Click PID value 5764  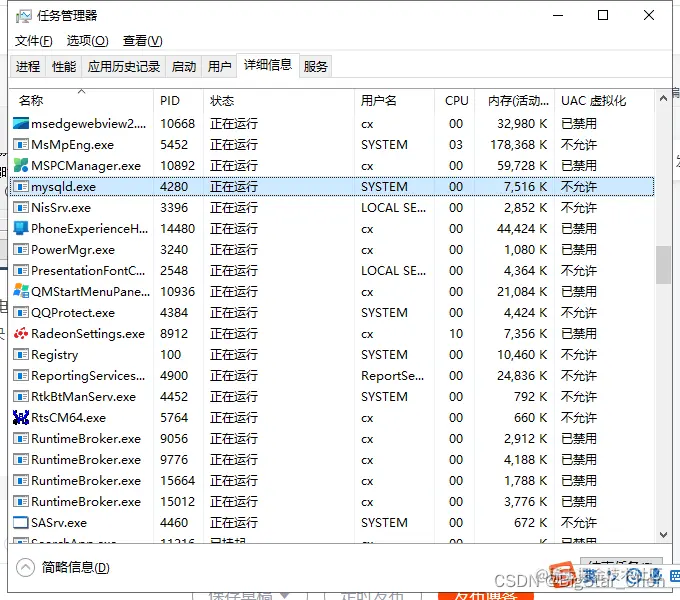pyautogui.click(x=174, y=417)
